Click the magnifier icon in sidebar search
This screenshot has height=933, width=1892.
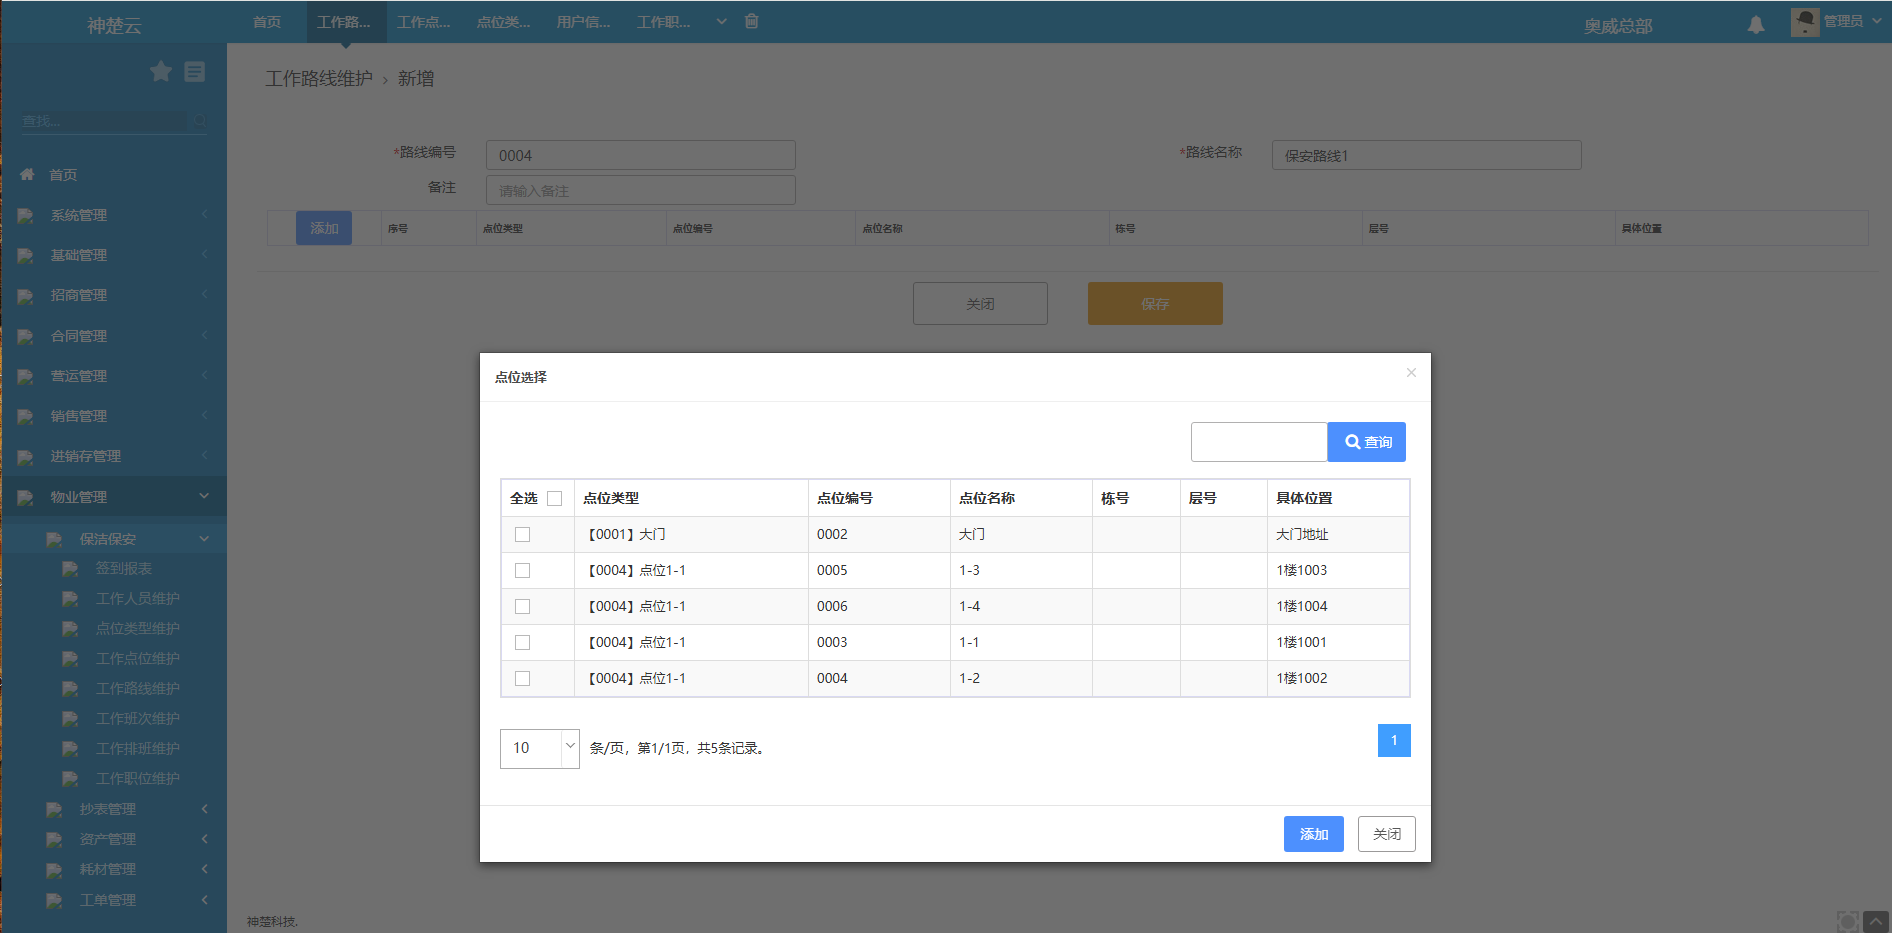(x=199, y=121)
